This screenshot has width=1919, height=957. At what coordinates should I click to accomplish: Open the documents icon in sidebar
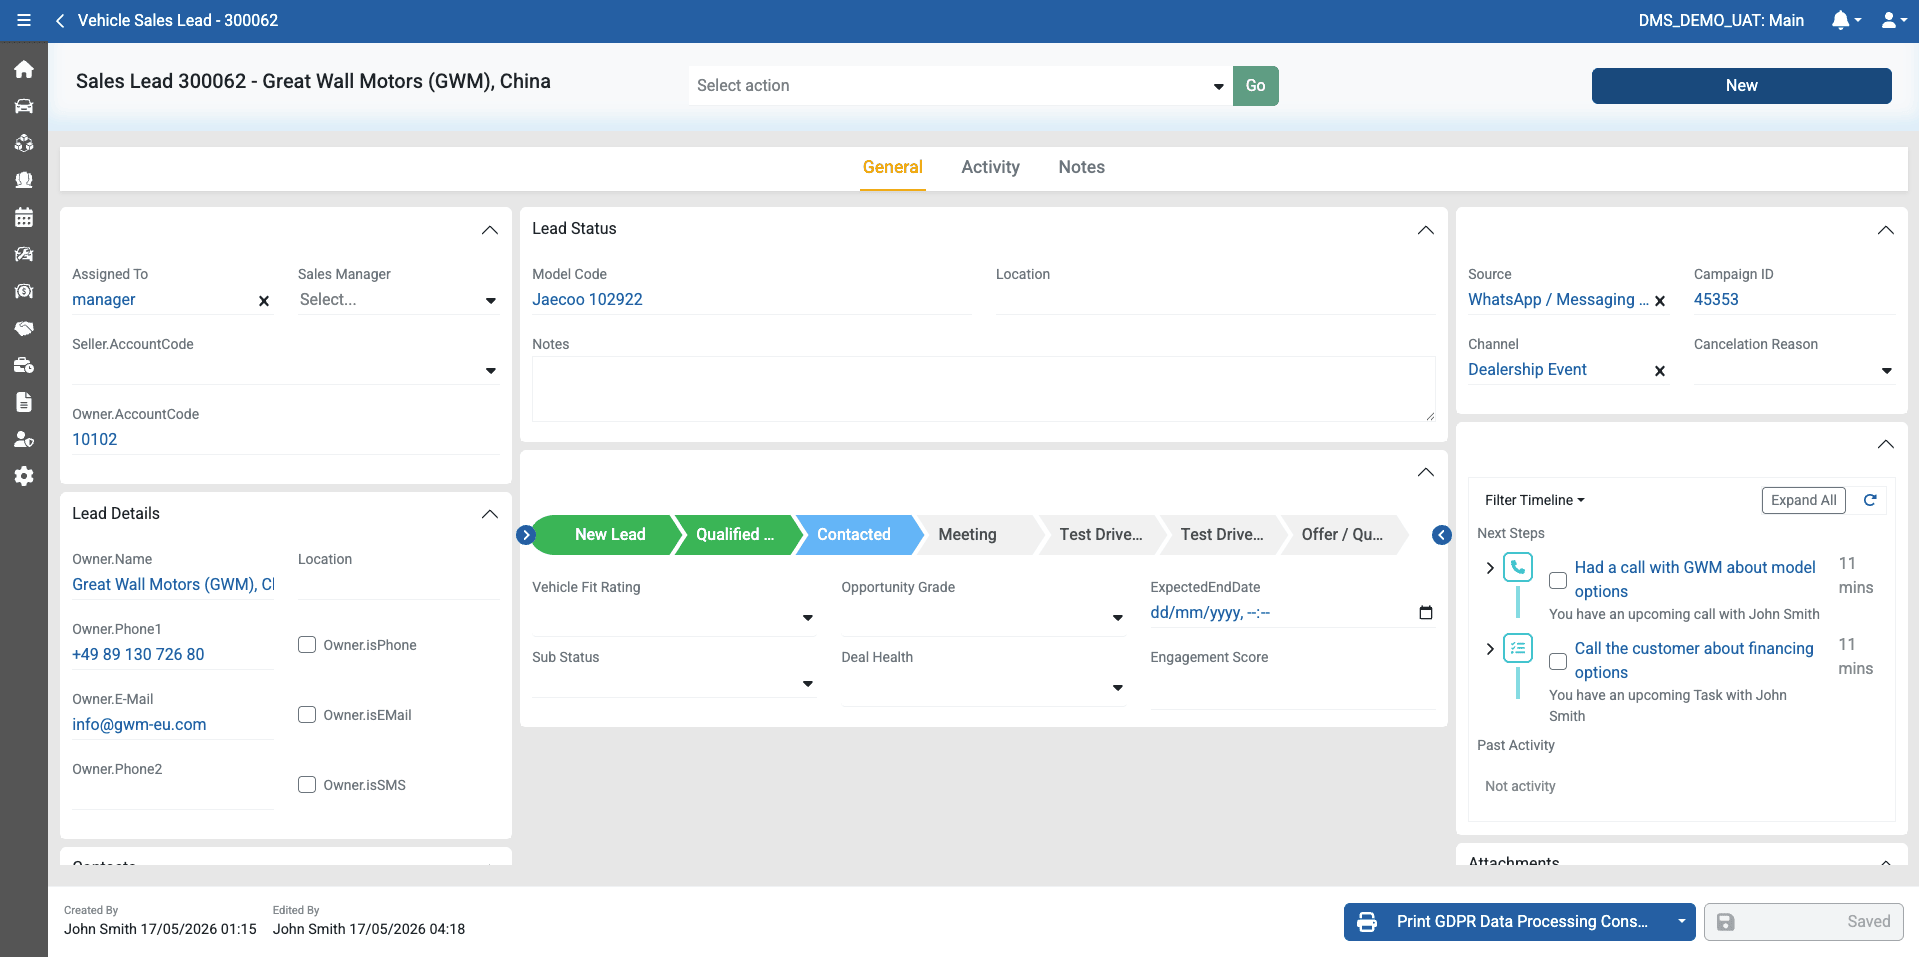tap(24, 402)
